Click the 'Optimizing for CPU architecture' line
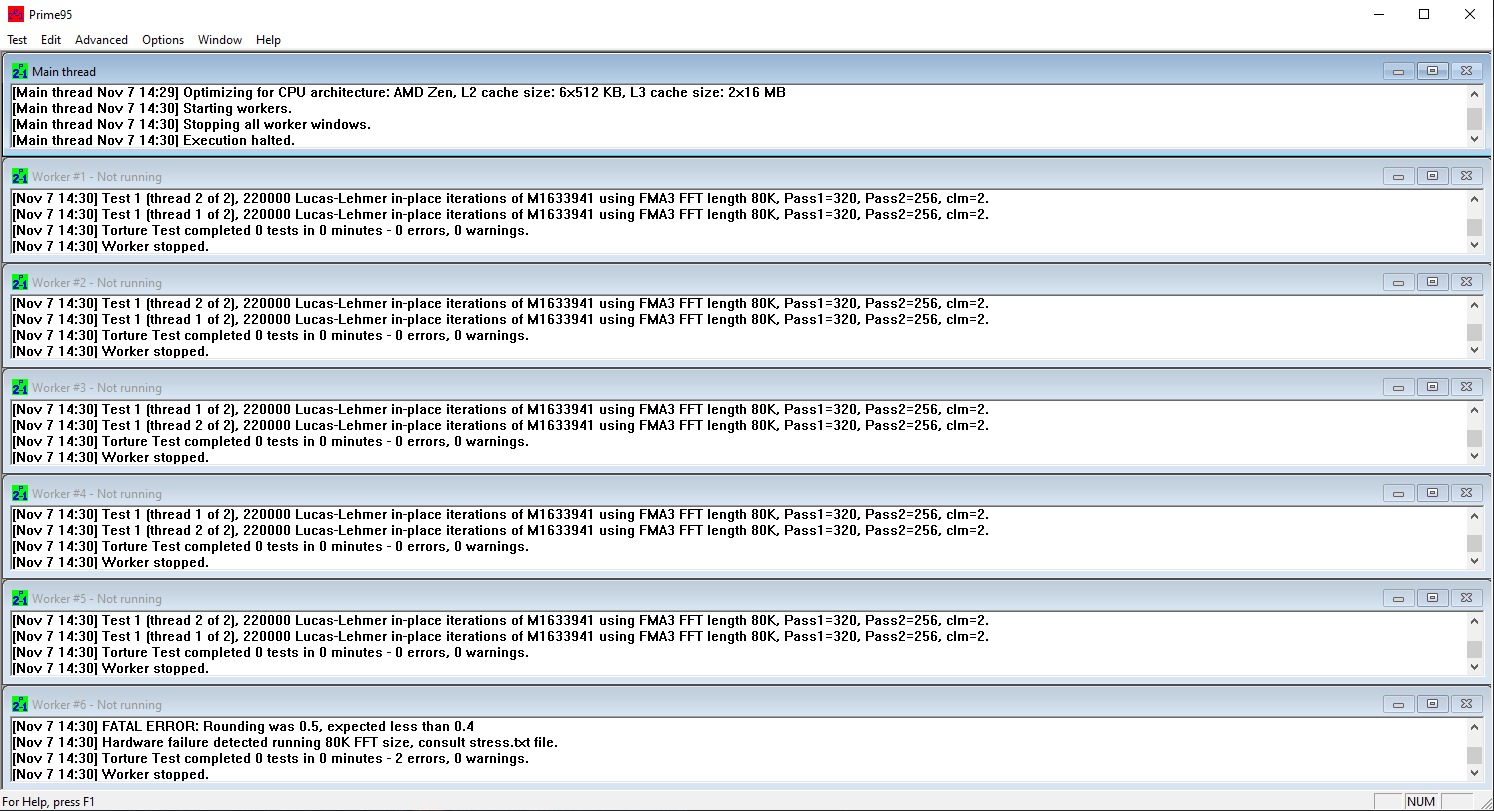The height and width of the screenshot is (811, 1494). [x=399, y=92]
